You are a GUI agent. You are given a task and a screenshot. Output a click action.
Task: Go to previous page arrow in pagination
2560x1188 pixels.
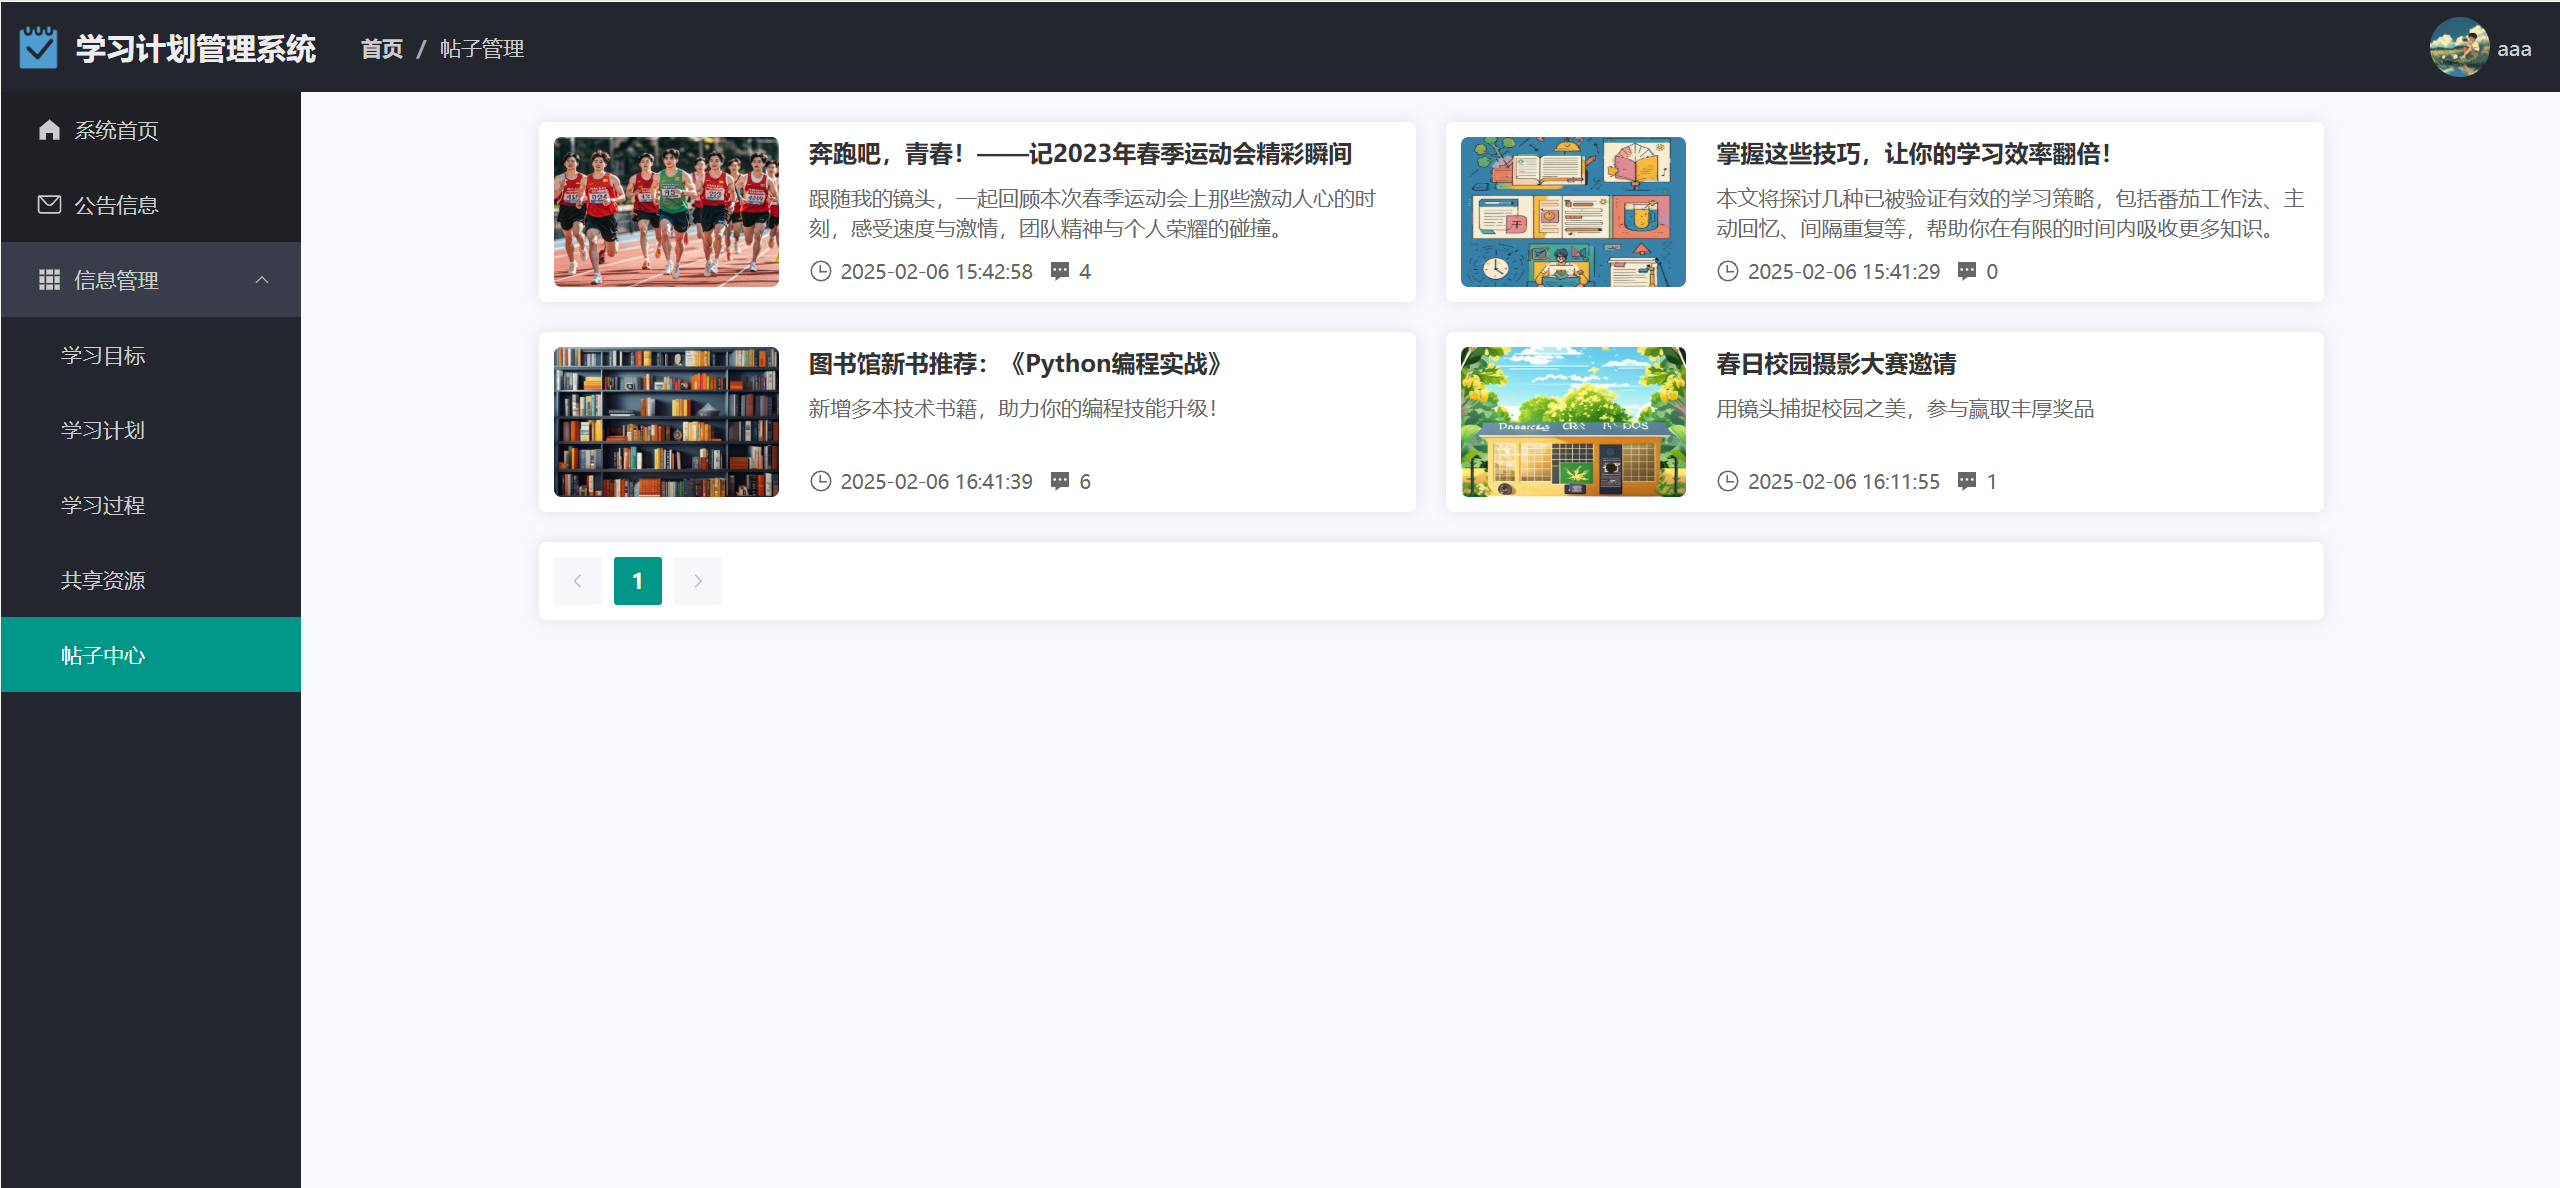click(577, 581)
